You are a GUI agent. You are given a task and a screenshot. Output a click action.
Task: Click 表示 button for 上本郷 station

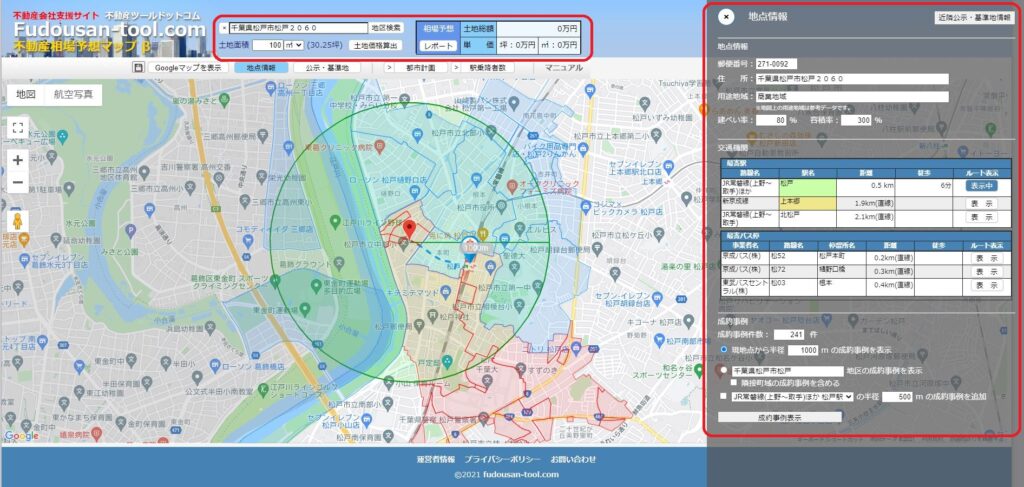982,203
